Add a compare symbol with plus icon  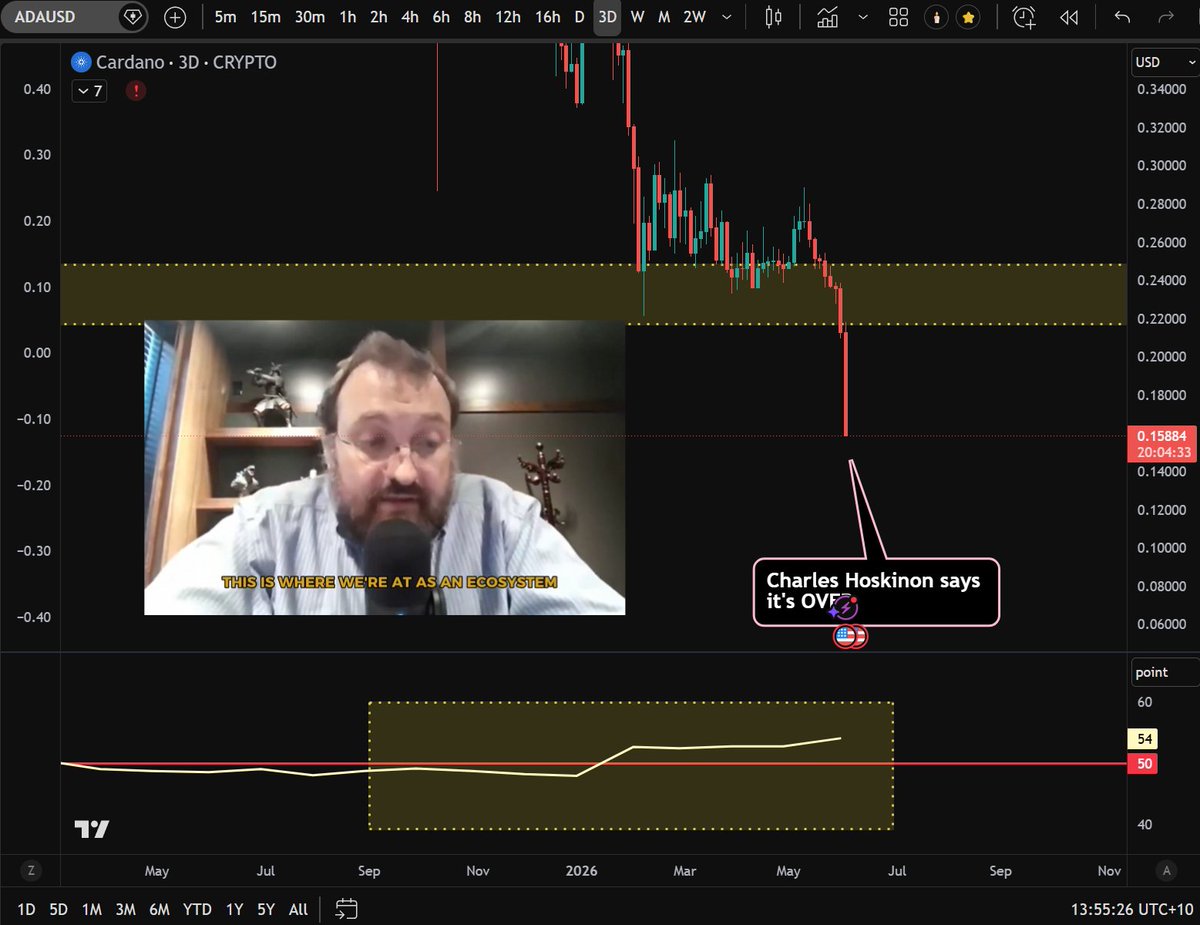pos(175,17)
